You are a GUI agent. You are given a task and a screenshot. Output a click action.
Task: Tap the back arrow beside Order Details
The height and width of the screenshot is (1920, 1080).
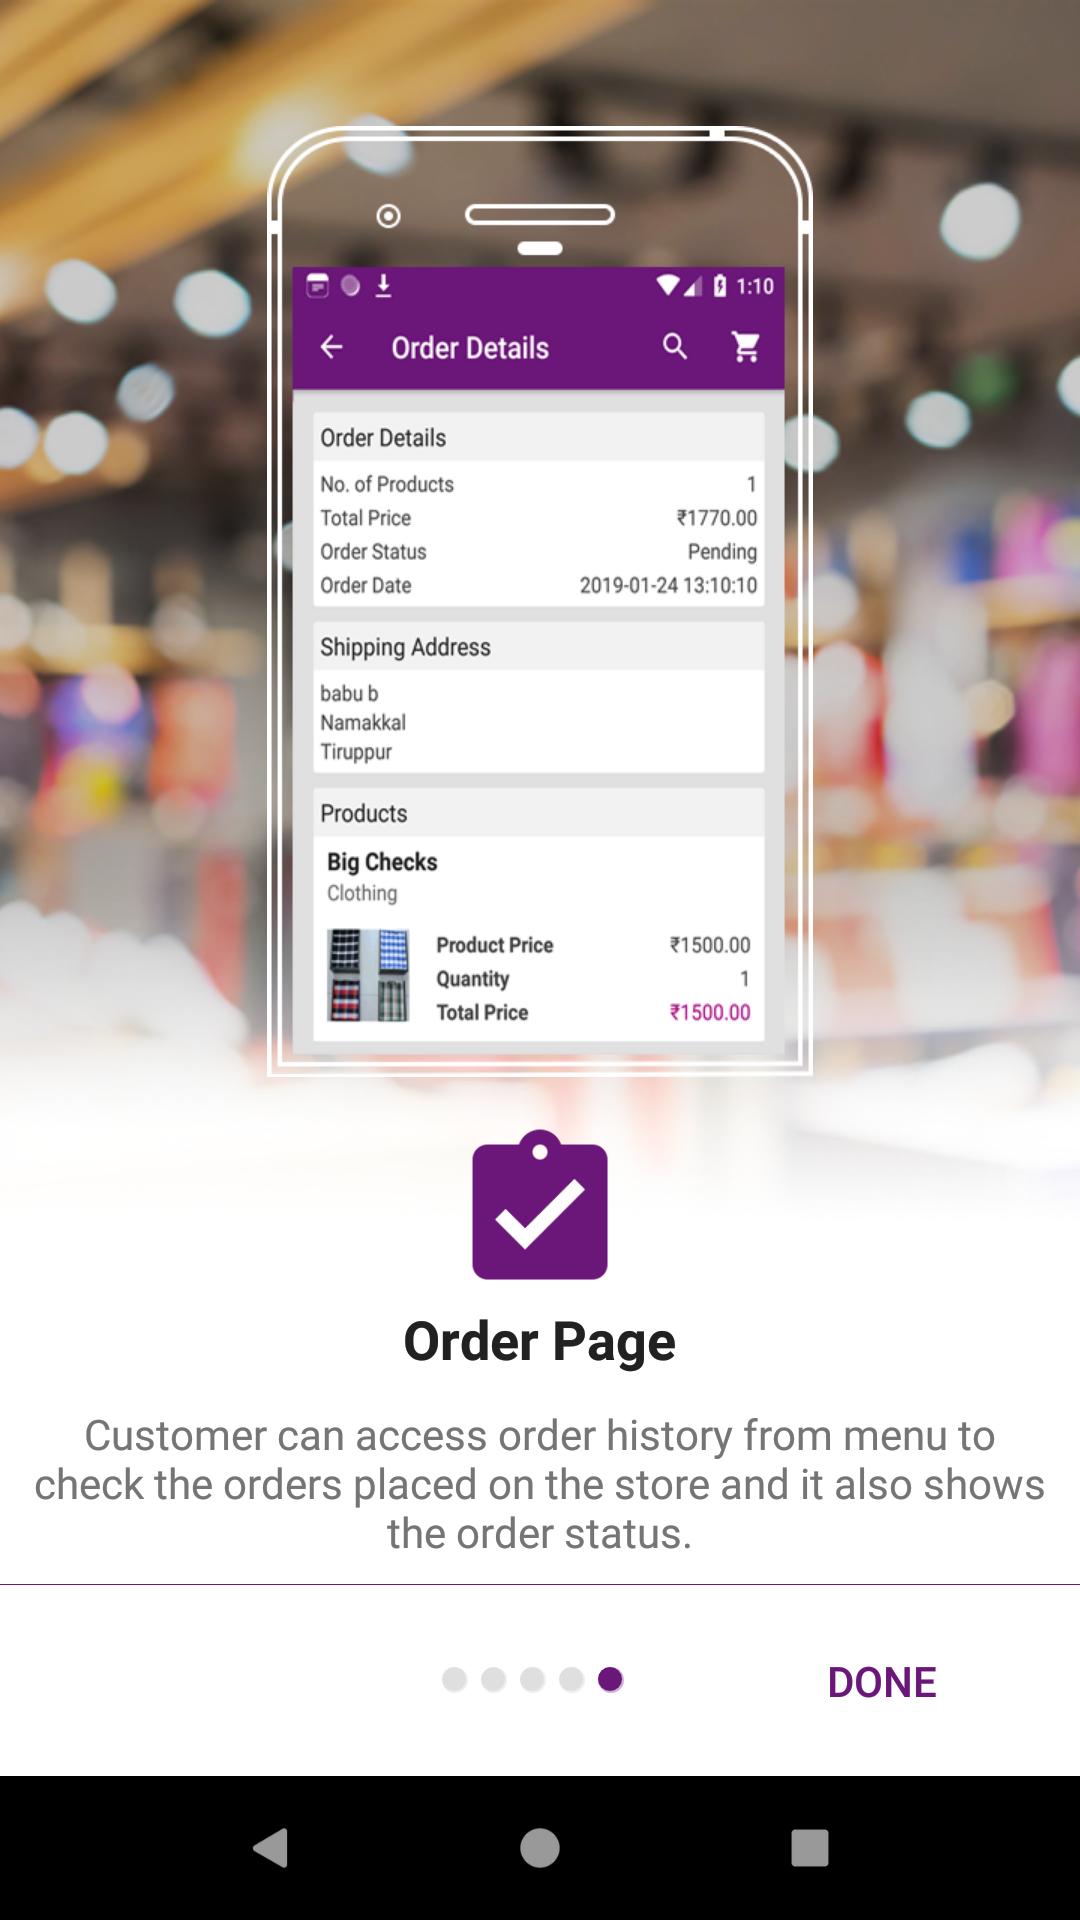[x=331, y=347]
